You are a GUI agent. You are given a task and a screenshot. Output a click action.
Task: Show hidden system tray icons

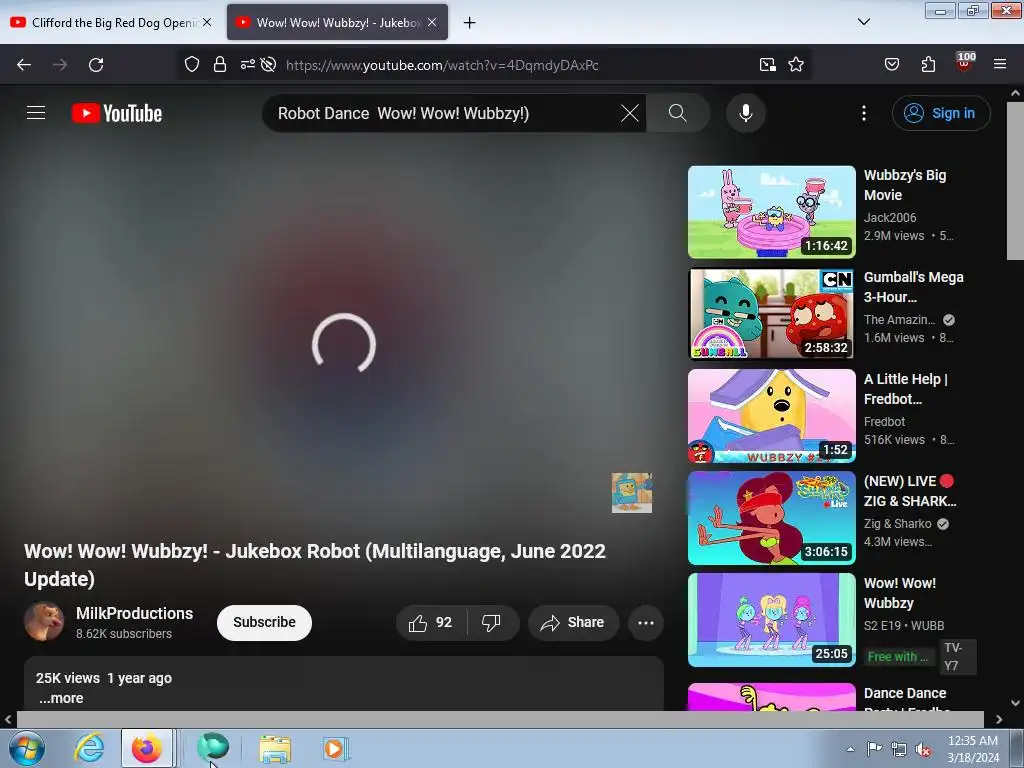coord(850,749)
